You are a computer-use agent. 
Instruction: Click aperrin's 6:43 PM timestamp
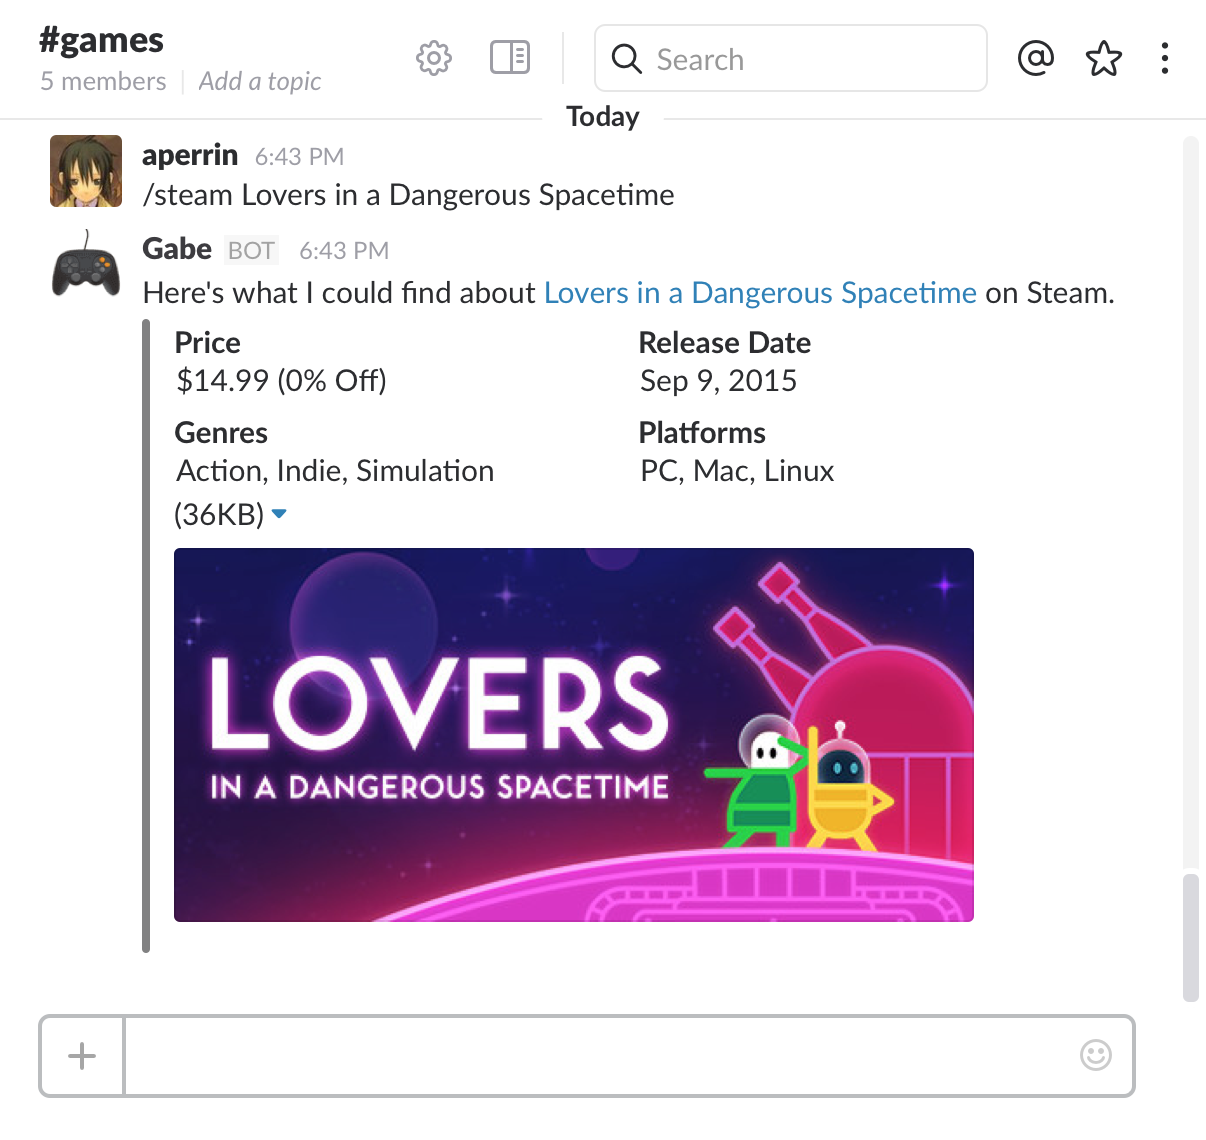[x=299, y=157]
